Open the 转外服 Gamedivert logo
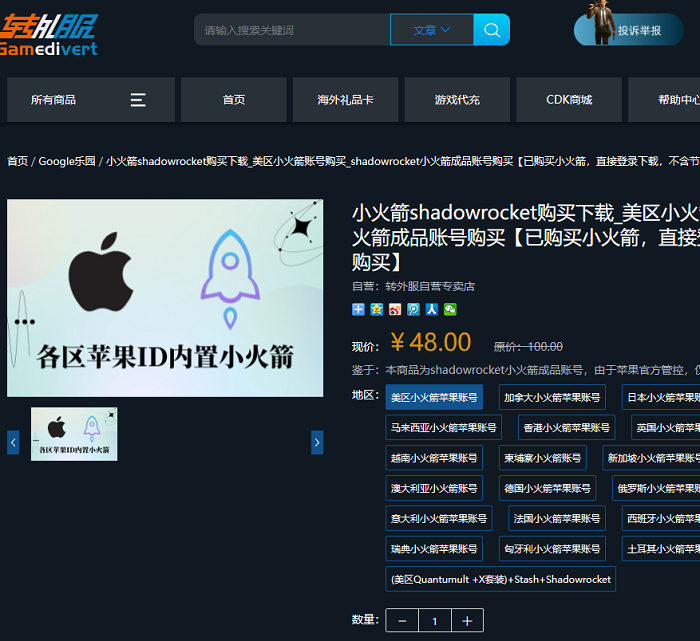Screen dimensions: 700x641 click(x=48, y=35)
